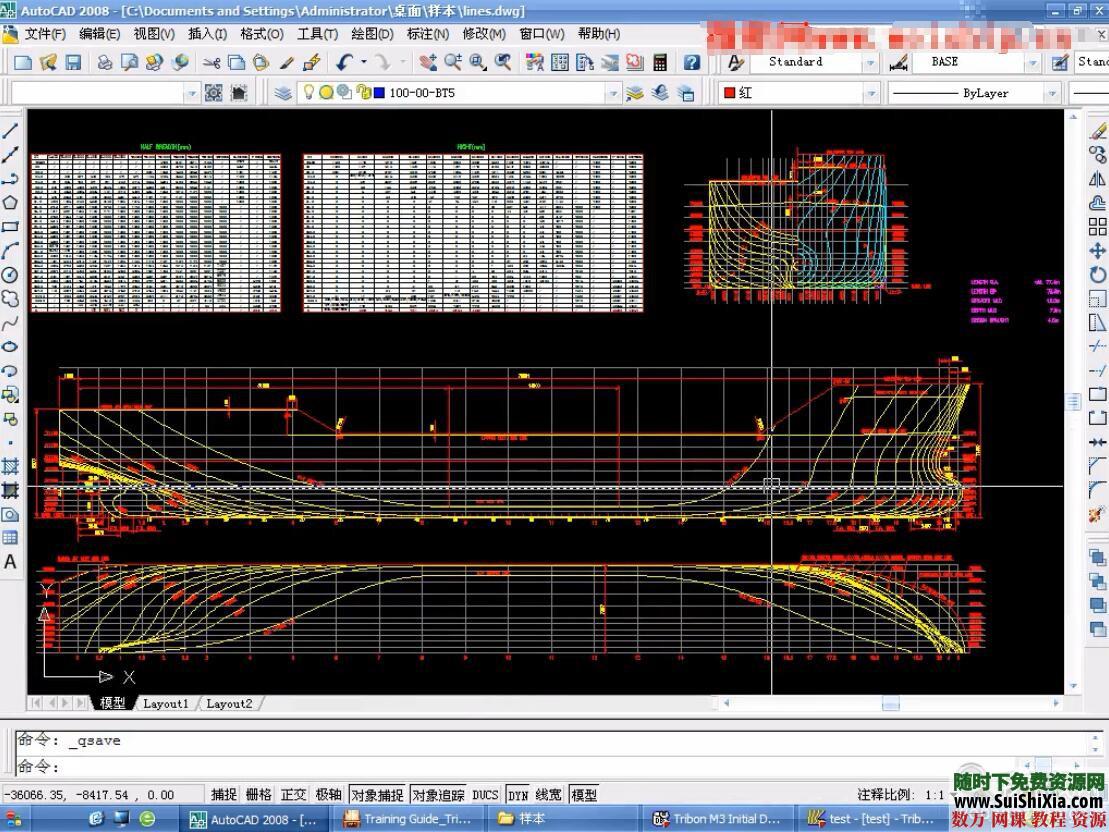Select the Hatch tool
Viewport: 1109px width, 832px height.
coord(10,466)
